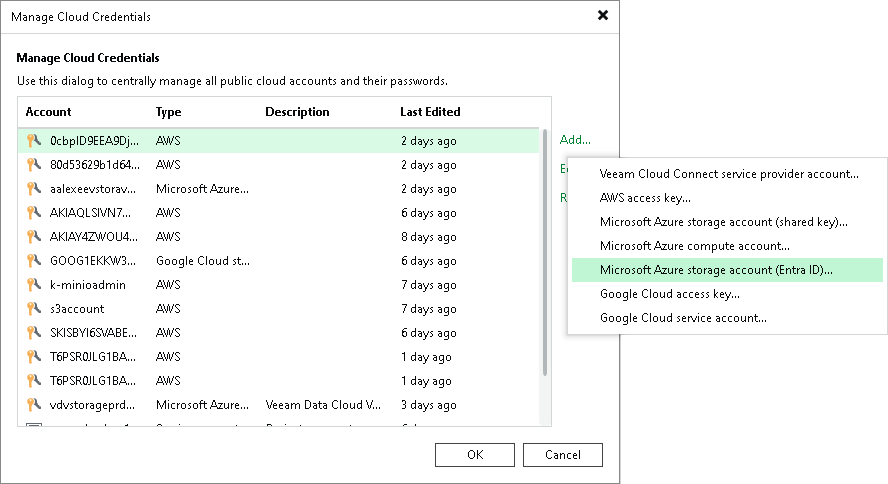Viewport: 888px width, 484px height.
Task: Click the Google Cloud st... type cell
Action: click(203, 261)
